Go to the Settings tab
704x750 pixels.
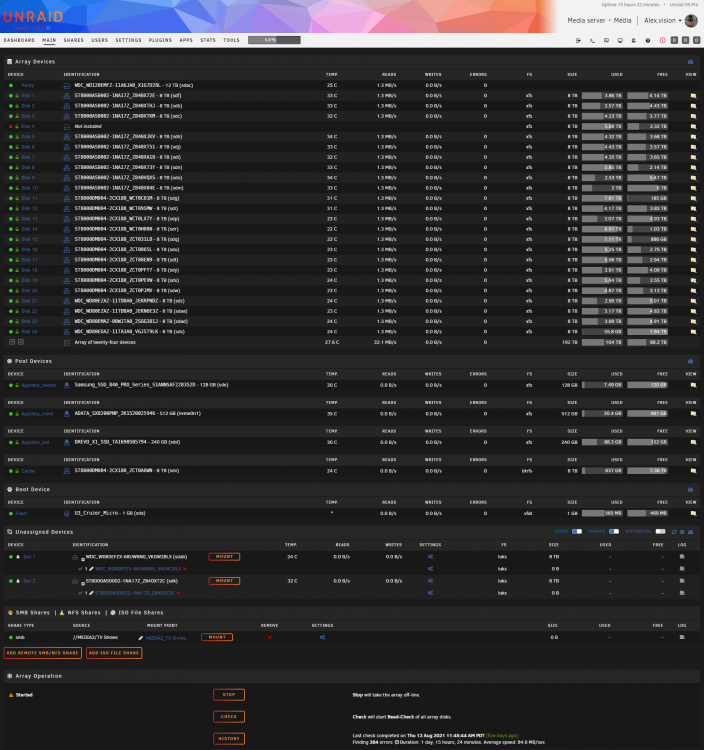coord(128,40)
